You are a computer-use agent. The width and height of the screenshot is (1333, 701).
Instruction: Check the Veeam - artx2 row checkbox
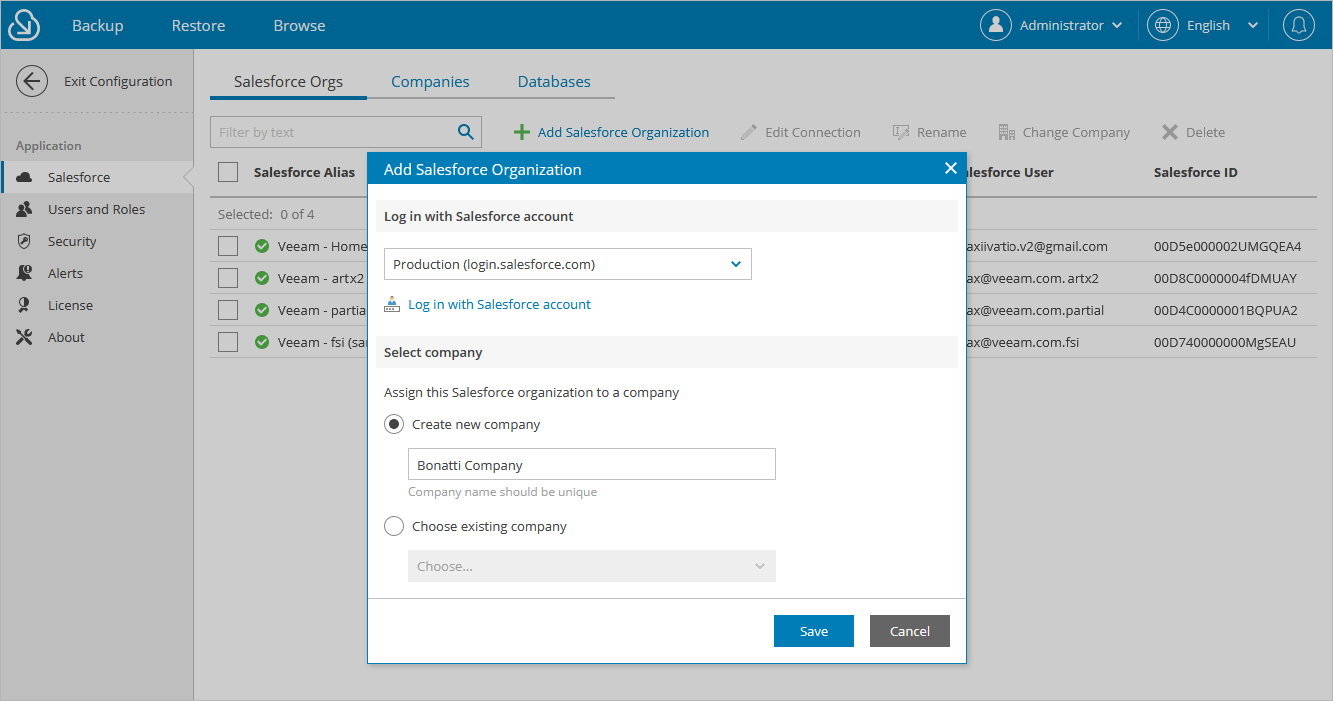click(228, 278)
